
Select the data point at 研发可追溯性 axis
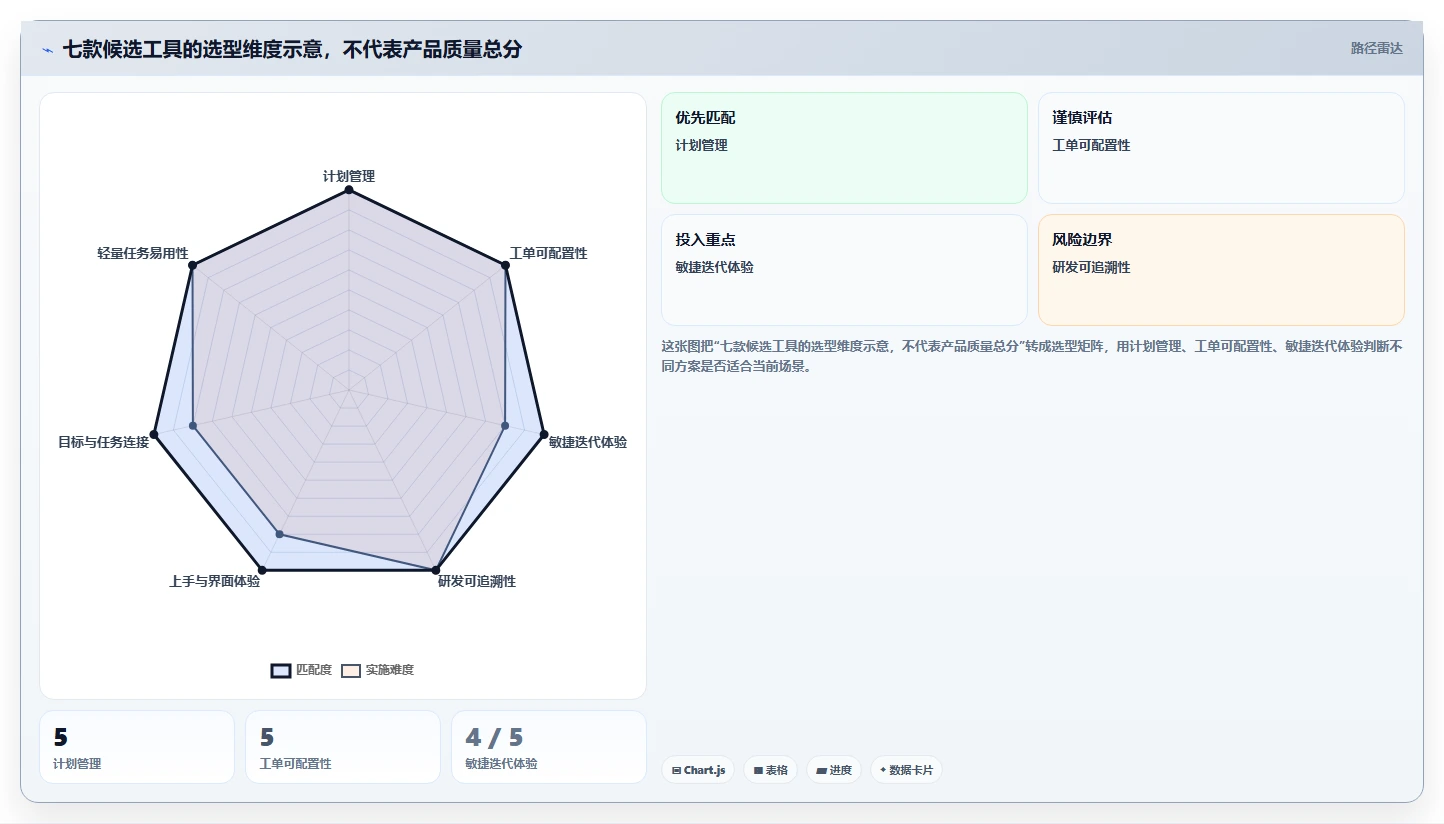[436, 570]
